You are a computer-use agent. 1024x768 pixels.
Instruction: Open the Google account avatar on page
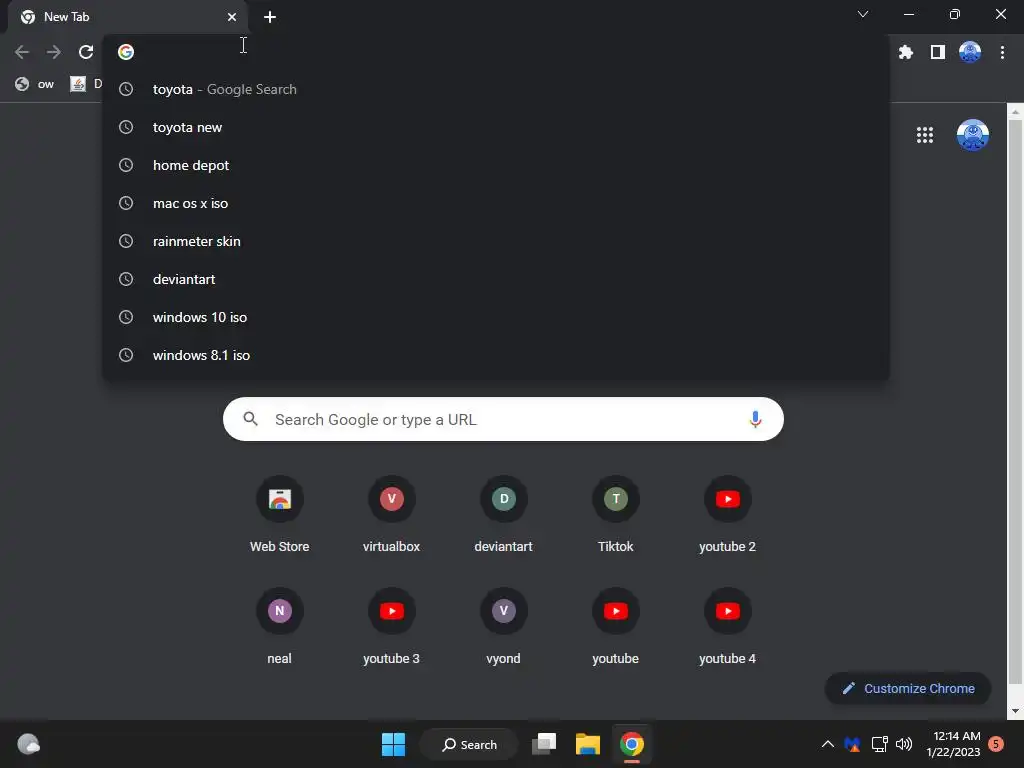972,135
